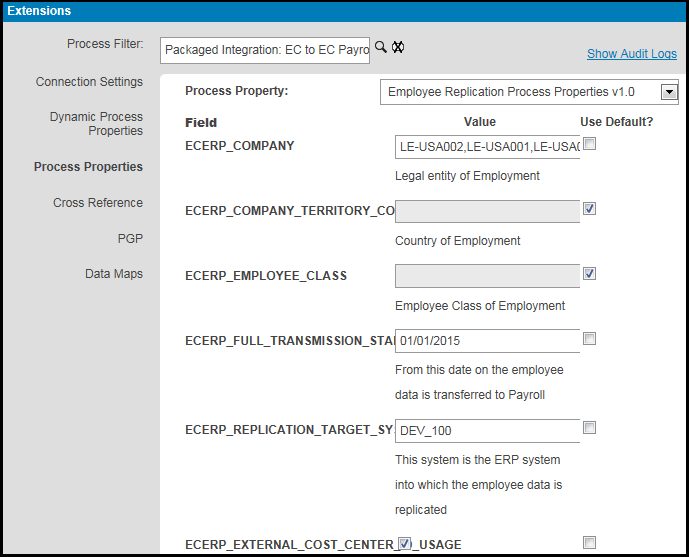This screenshot has width=689, height=557.
Task: Check Use Default for replication target system
Action: point(590,428)
